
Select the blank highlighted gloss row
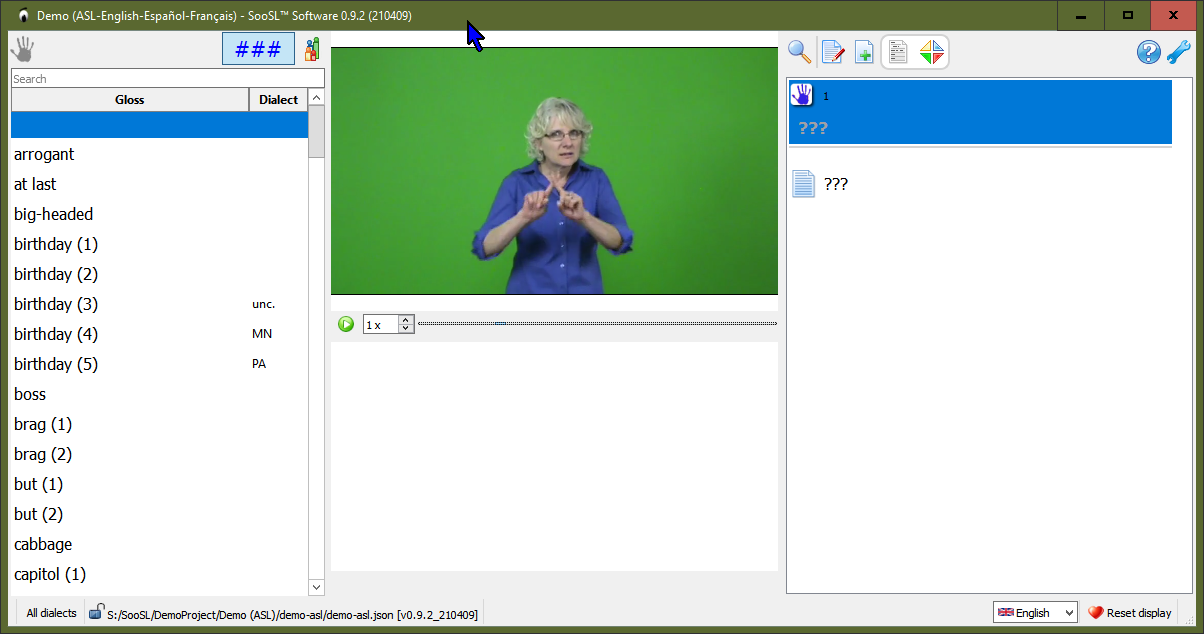tap(159, 124)
